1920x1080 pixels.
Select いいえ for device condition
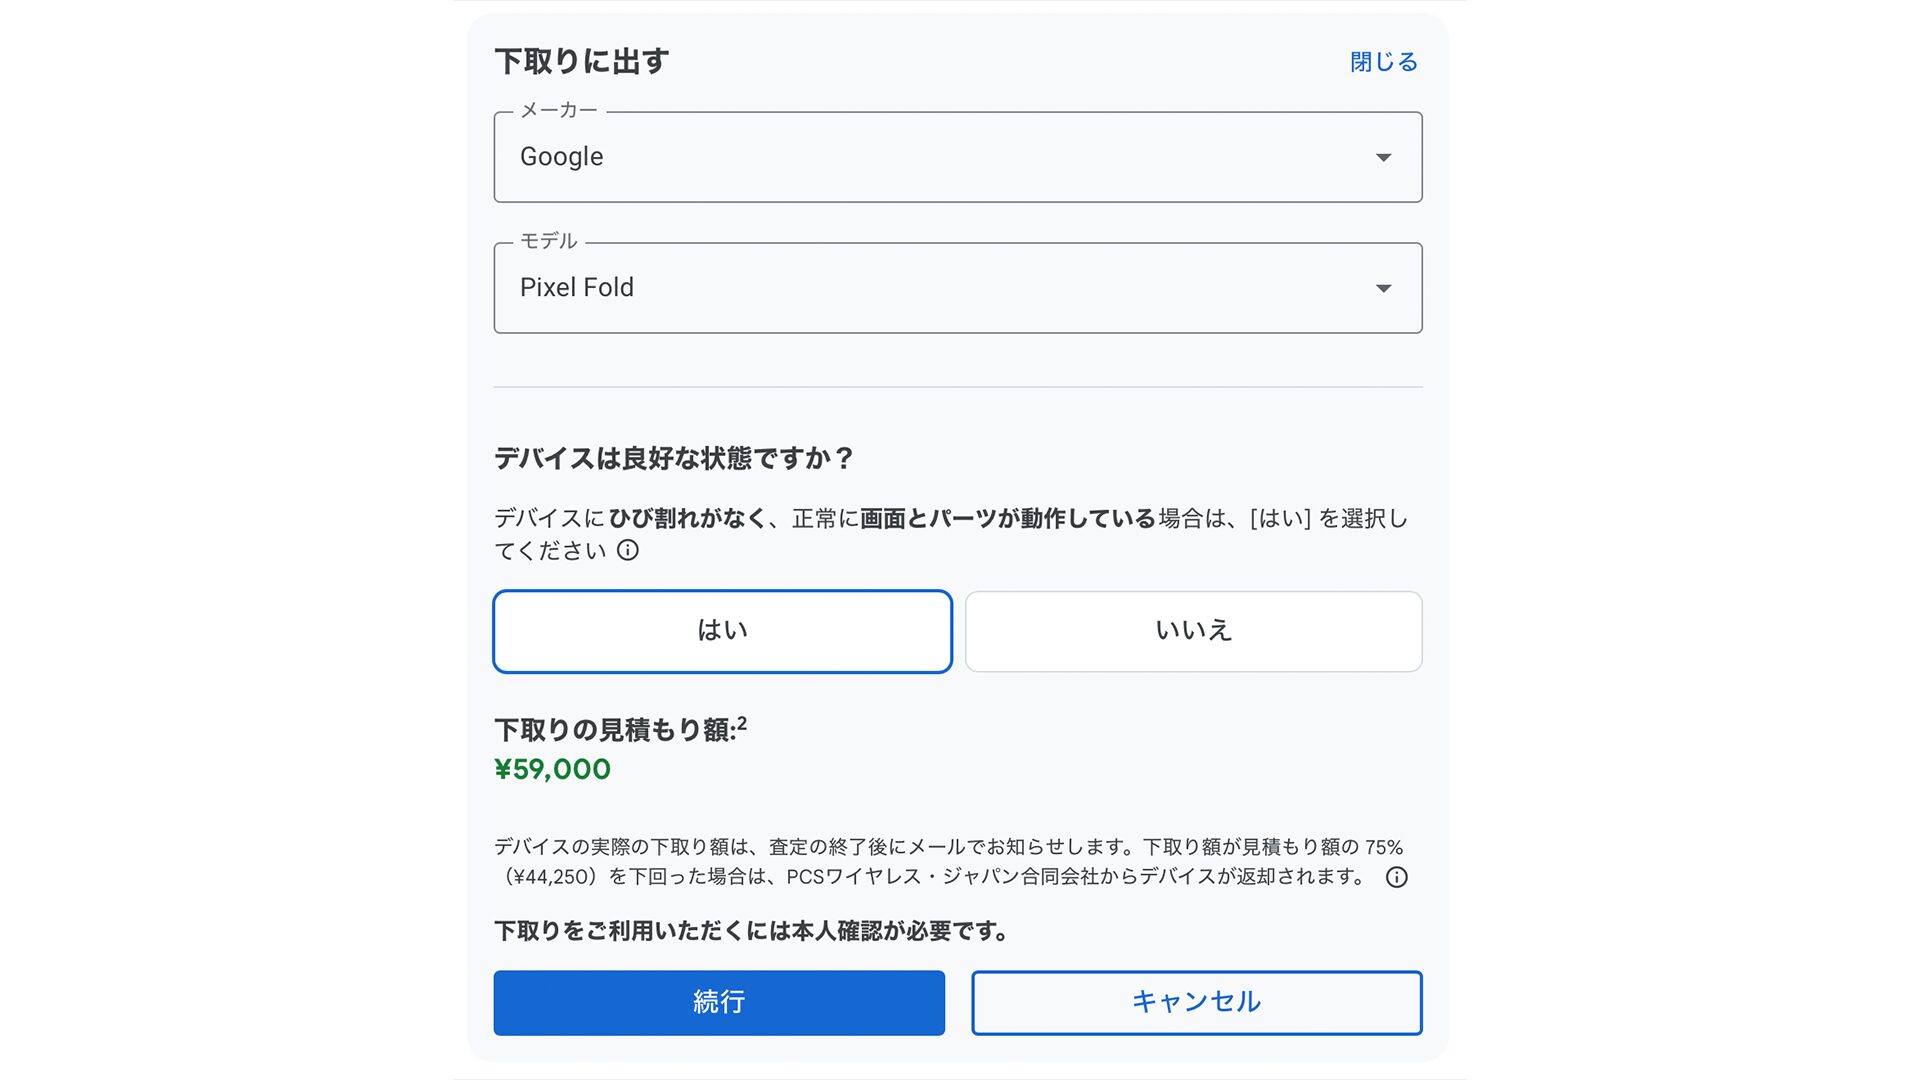pyautogui.click(x=1193, y=631)
